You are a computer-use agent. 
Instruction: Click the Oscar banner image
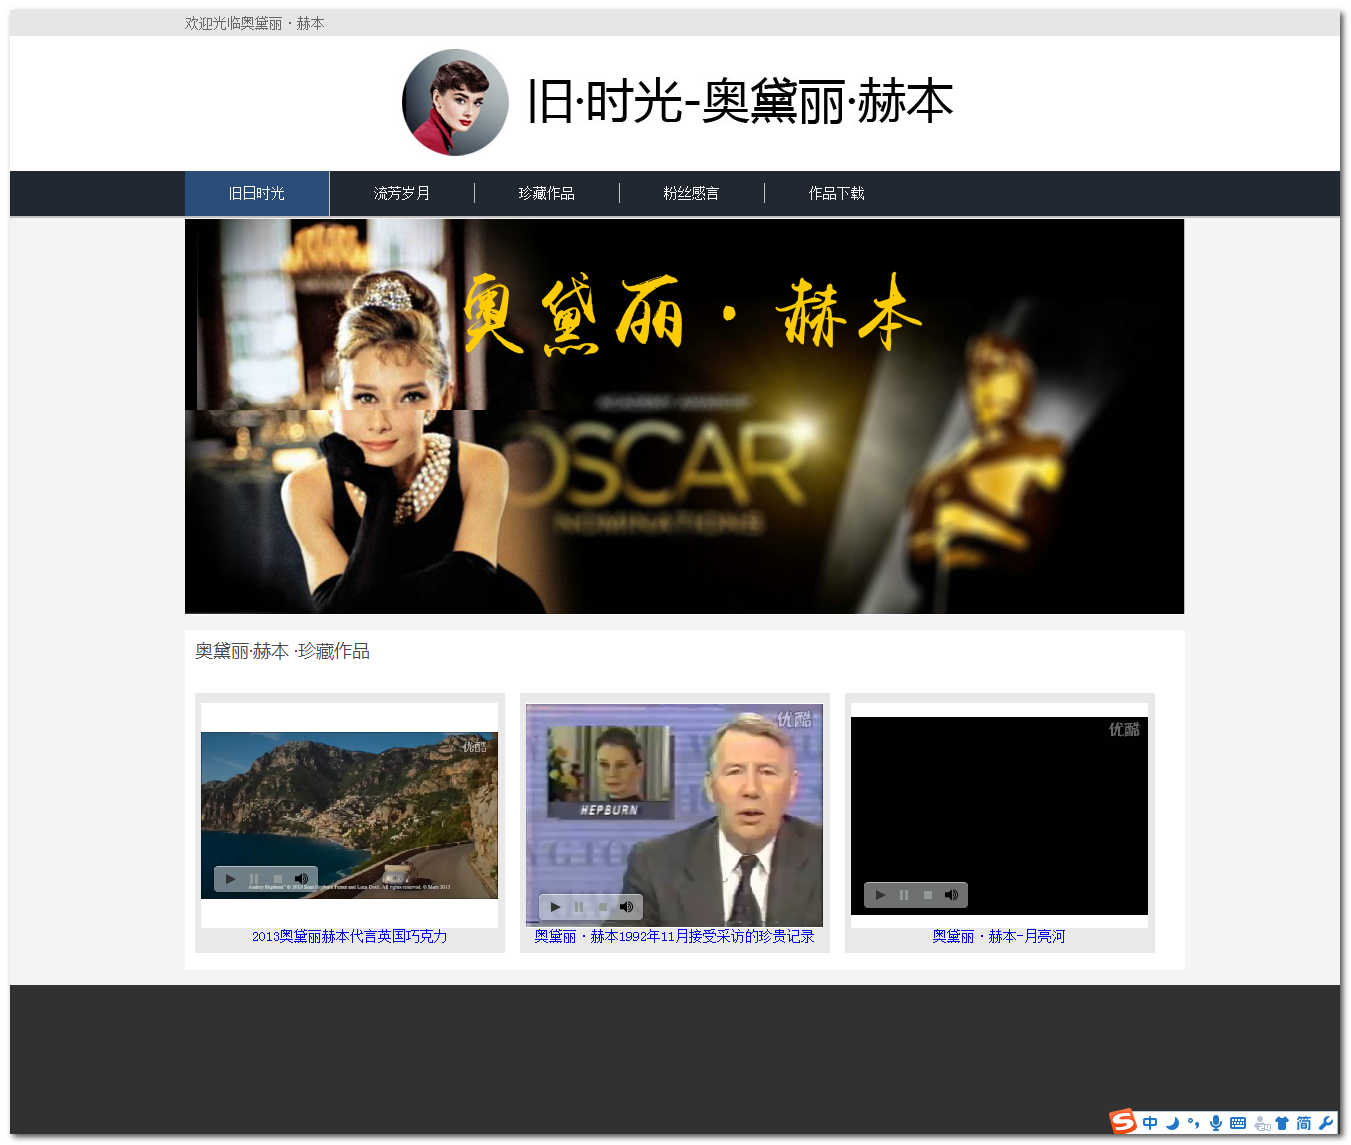[684, 416]
